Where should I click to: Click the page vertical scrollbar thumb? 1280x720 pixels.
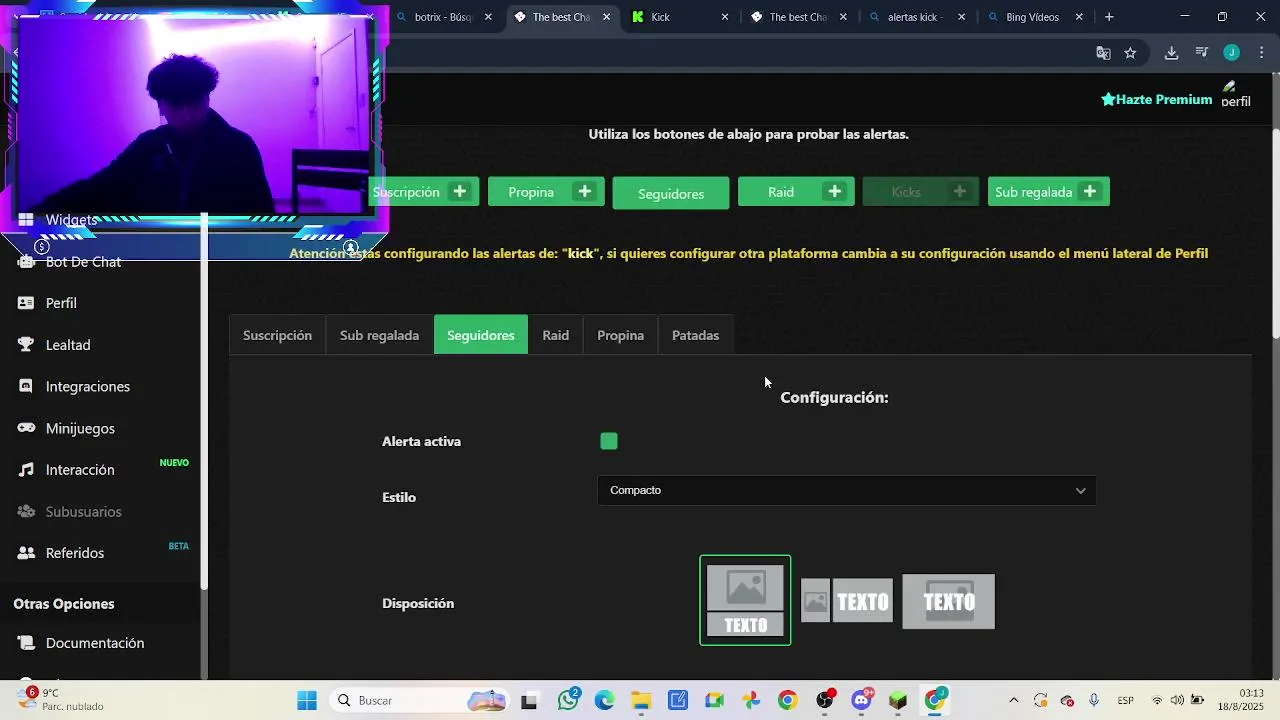[x=1275, y=234]
